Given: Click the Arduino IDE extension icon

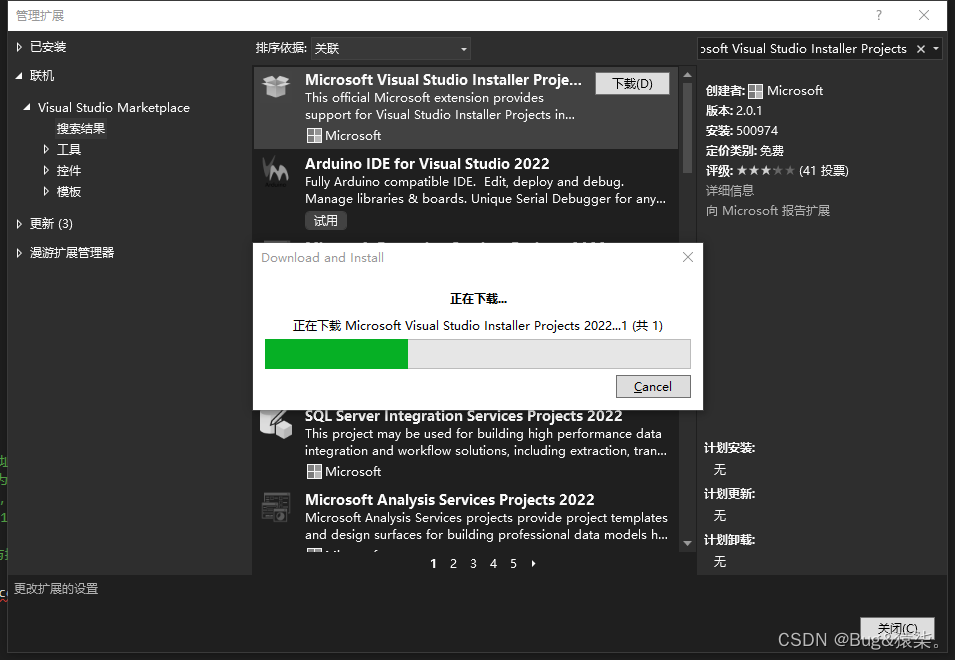Looking at the screenshot, I should coord(275,171).
